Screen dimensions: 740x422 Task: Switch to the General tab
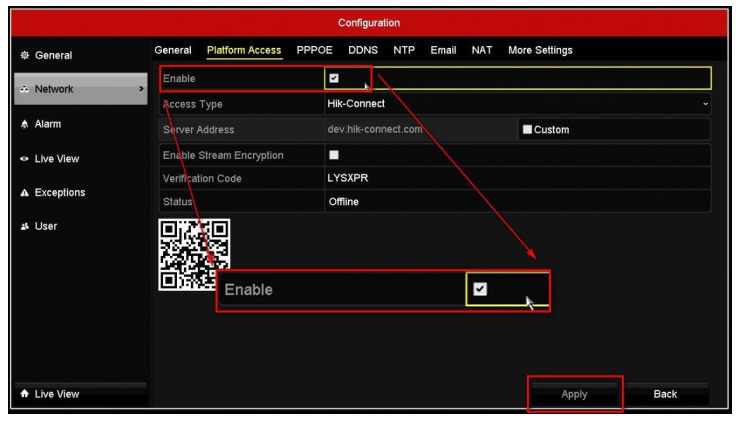click(x=173, y=50)
